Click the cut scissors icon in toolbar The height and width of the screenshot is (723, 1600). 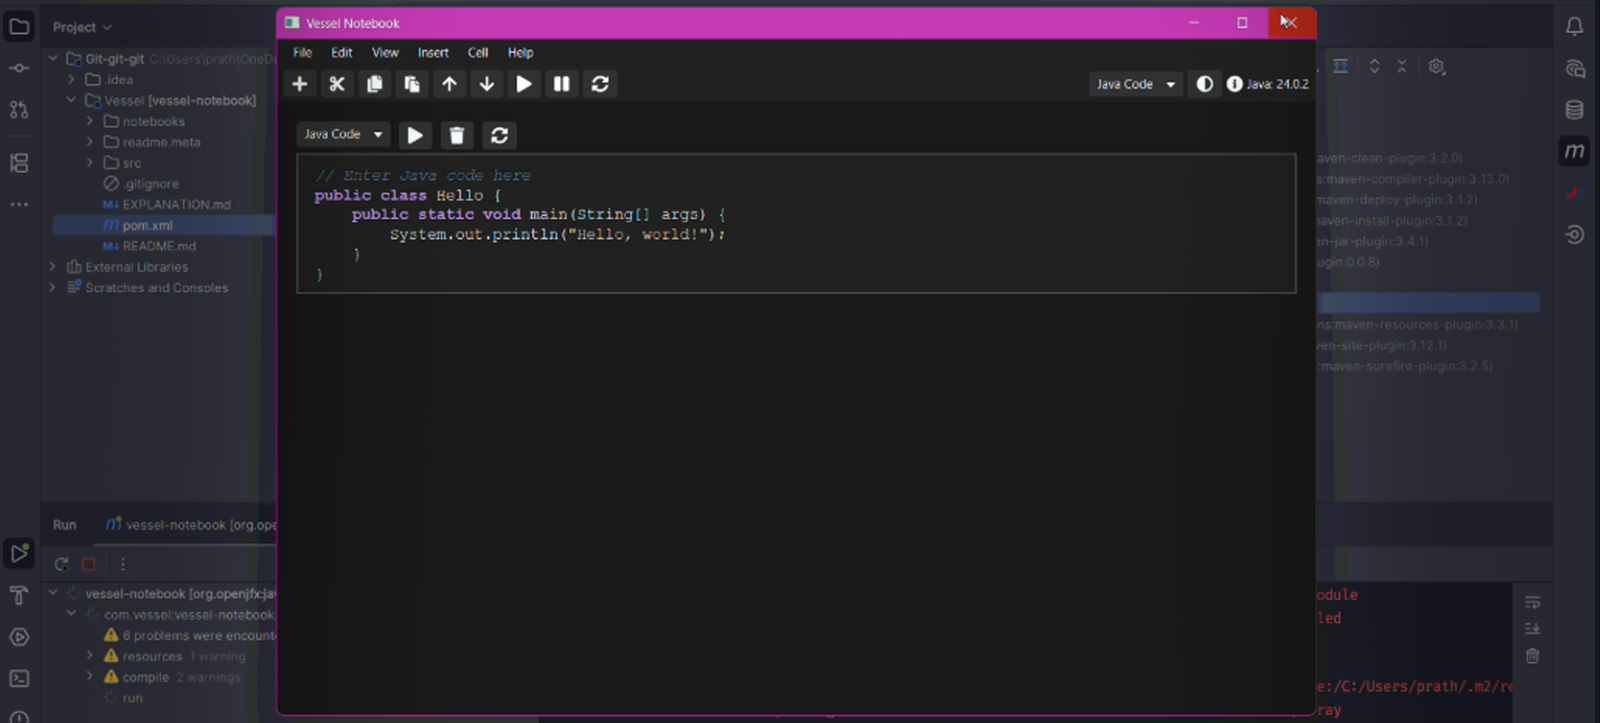[x=337, y=84]
